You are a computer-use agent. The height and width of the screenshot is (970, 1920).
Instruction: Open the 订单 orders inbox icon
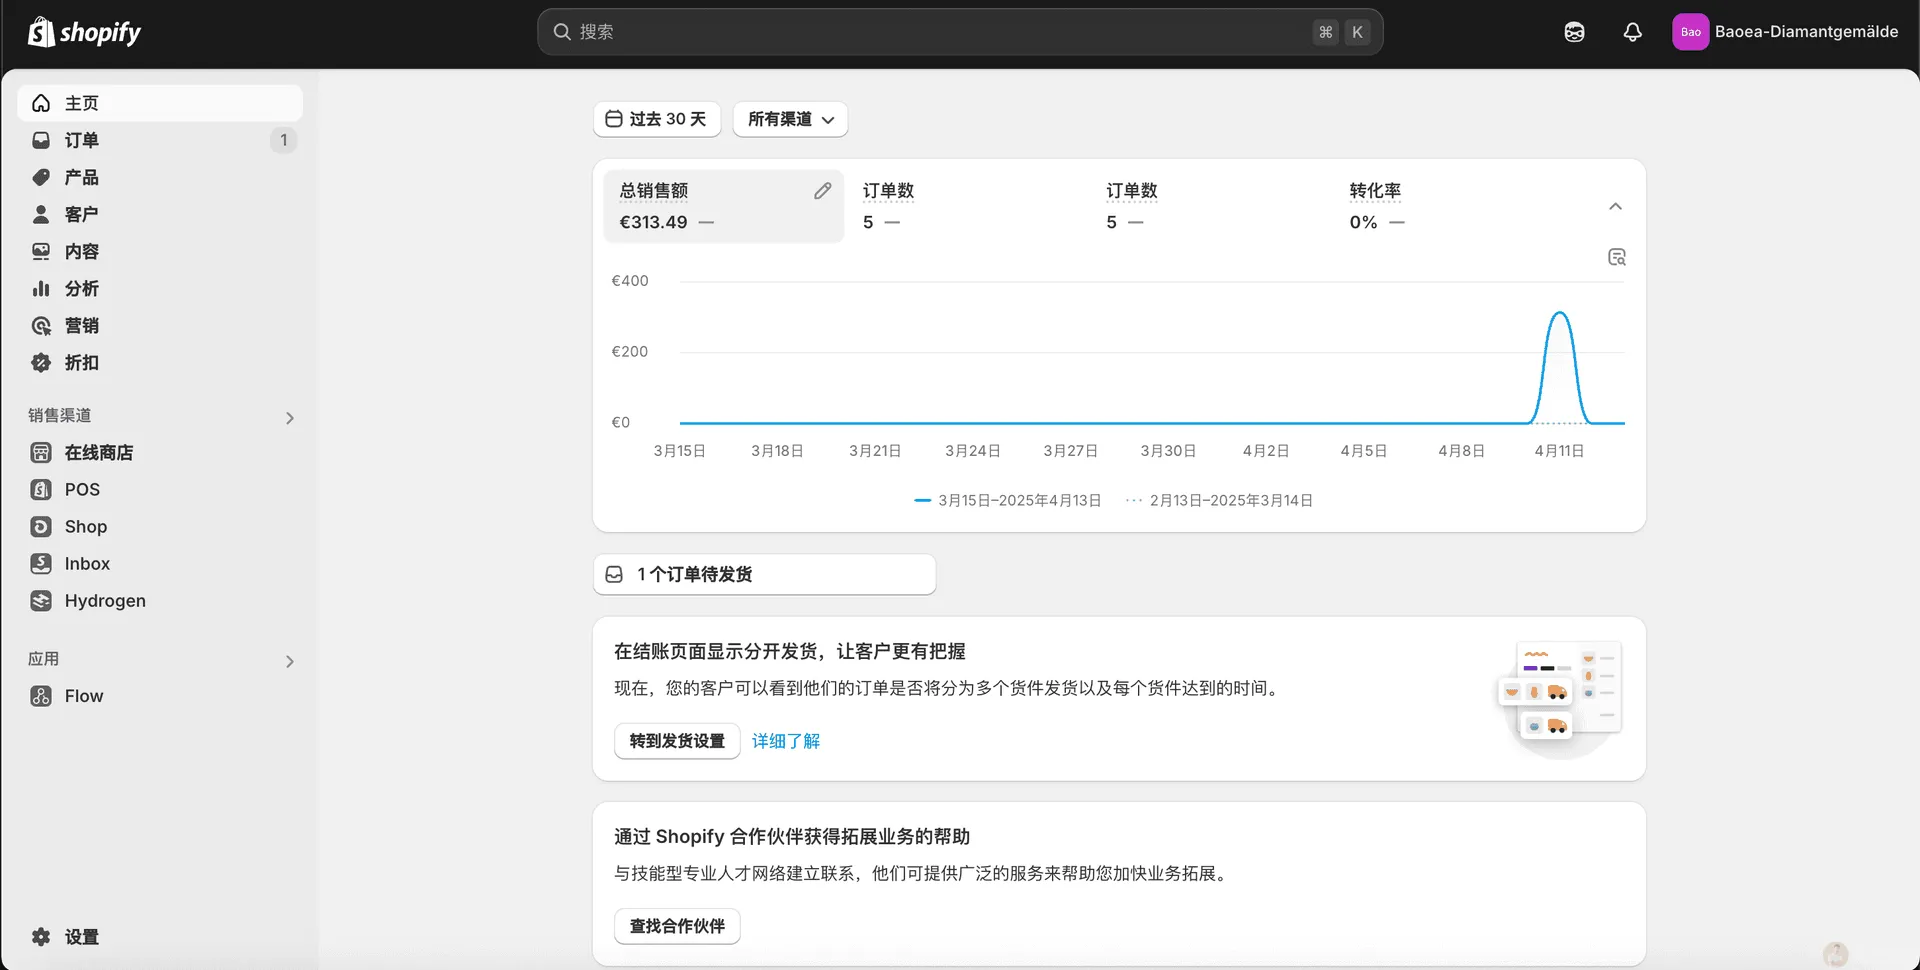pos(41,140)
